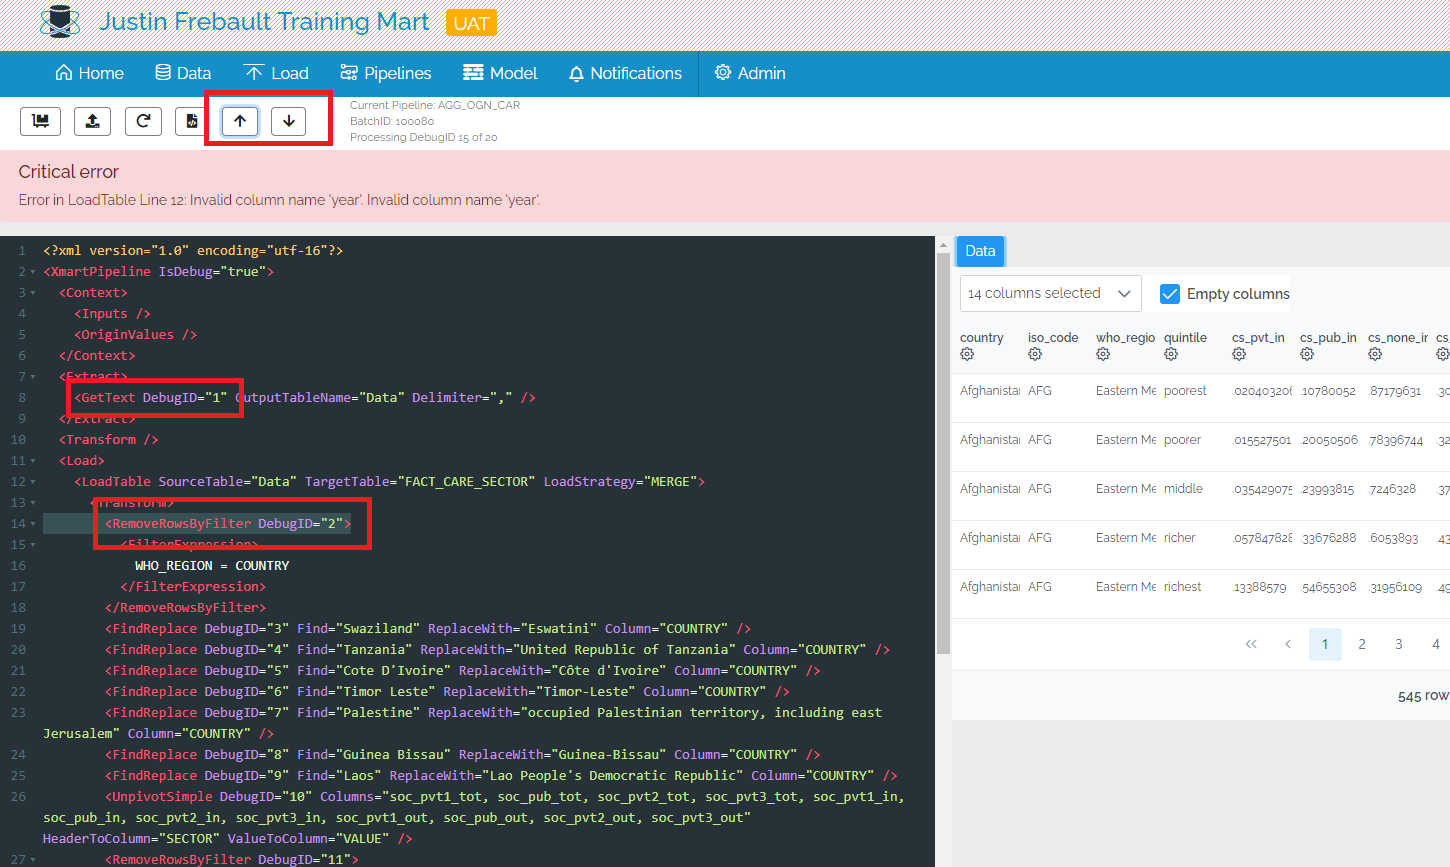Click the UAT environment badge
This screenshot has width=1450, height=867.
click(471, 23)
